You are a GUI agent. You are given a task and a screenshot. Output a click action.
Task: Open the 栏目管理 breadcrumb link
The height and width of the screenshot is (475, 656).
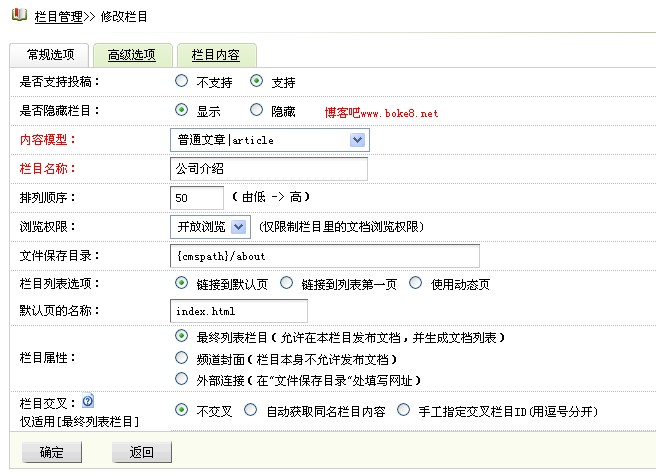point(59,17)
